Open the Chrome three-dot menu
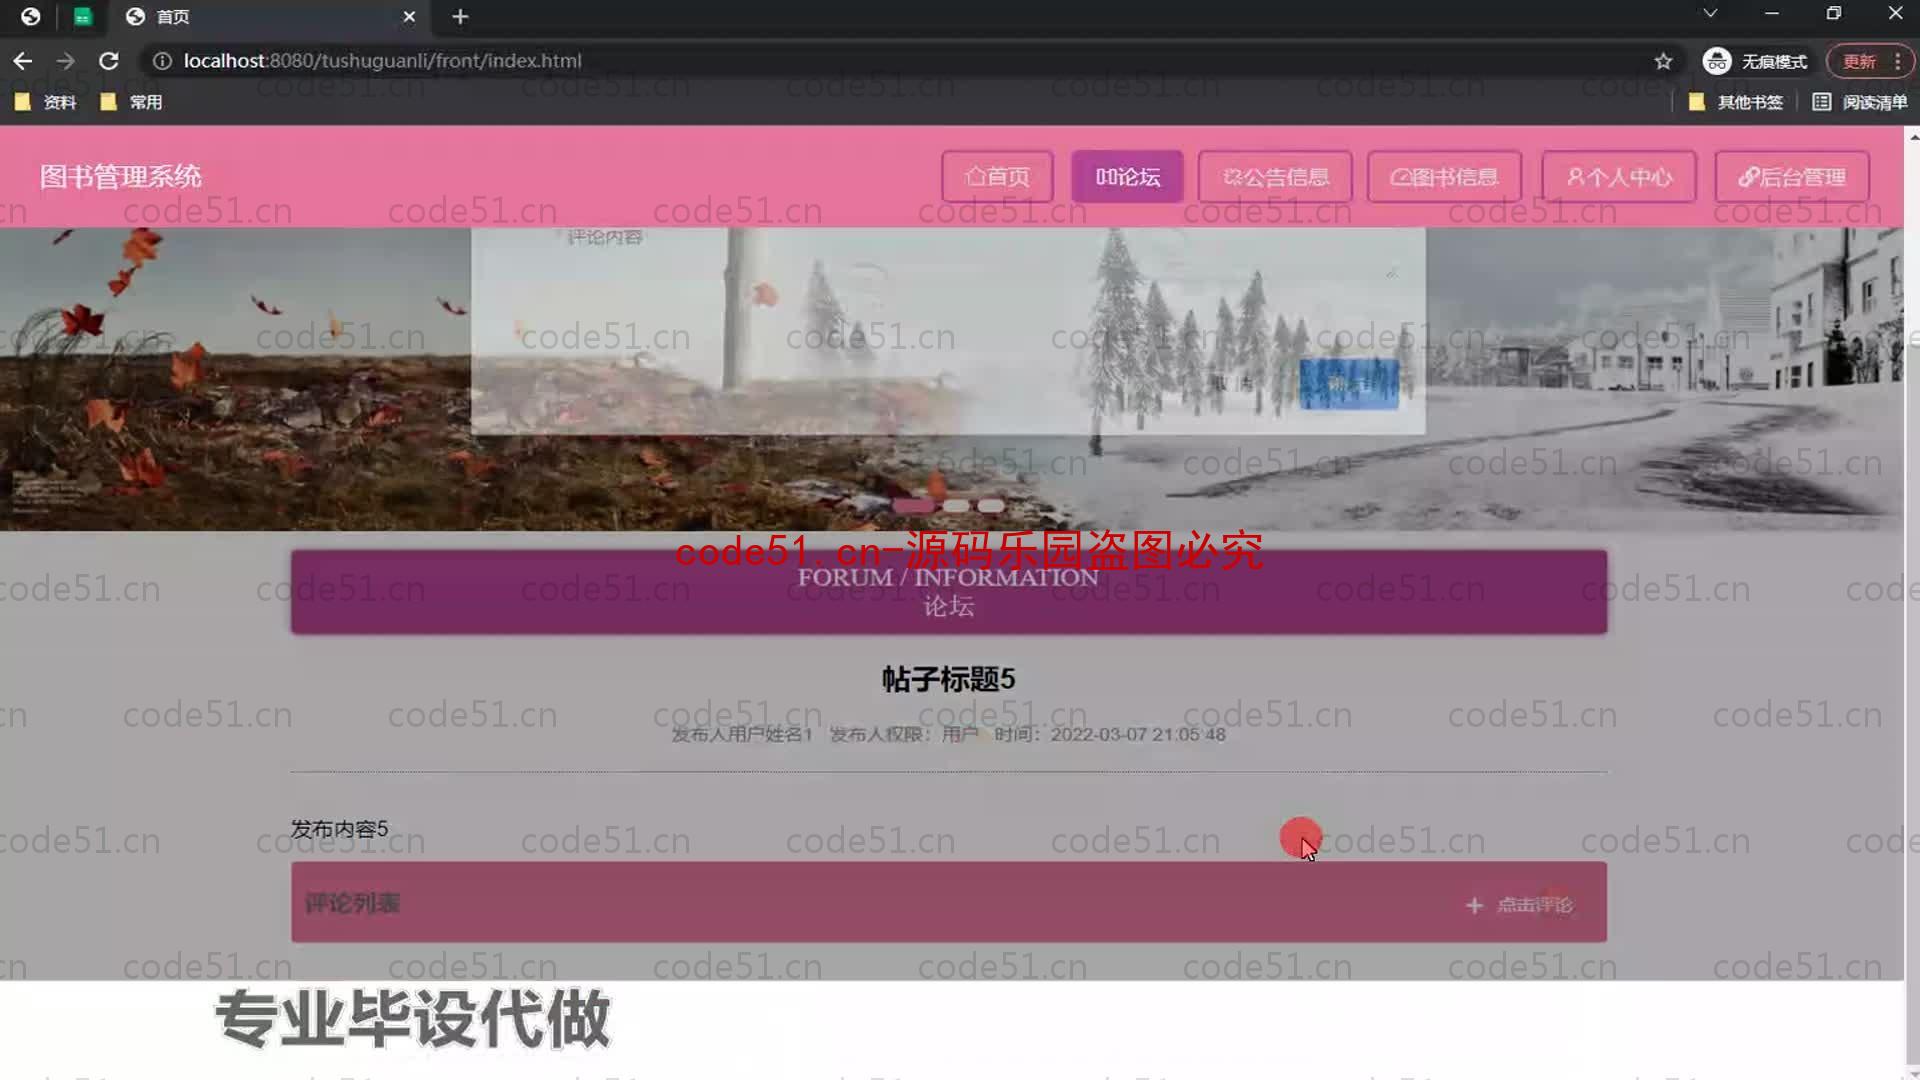Screen dimensions: 1920x1080 (x=1897, y=61)
